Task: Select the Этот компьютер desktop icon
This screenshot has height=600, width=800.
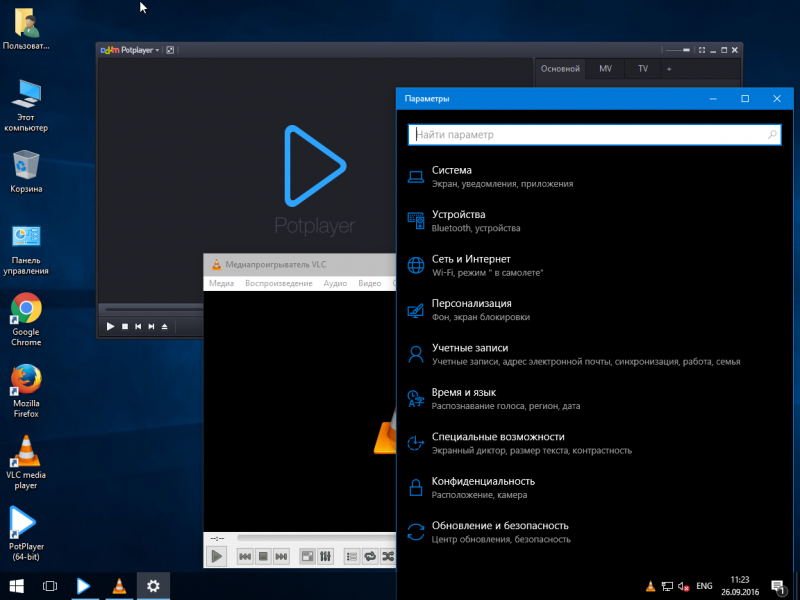Action: coord(26,106)
